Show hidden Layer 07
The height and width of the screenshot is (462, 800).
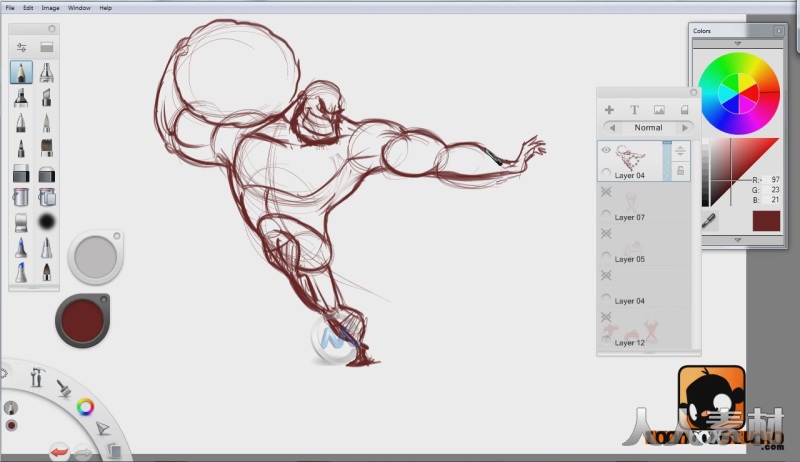606,192
